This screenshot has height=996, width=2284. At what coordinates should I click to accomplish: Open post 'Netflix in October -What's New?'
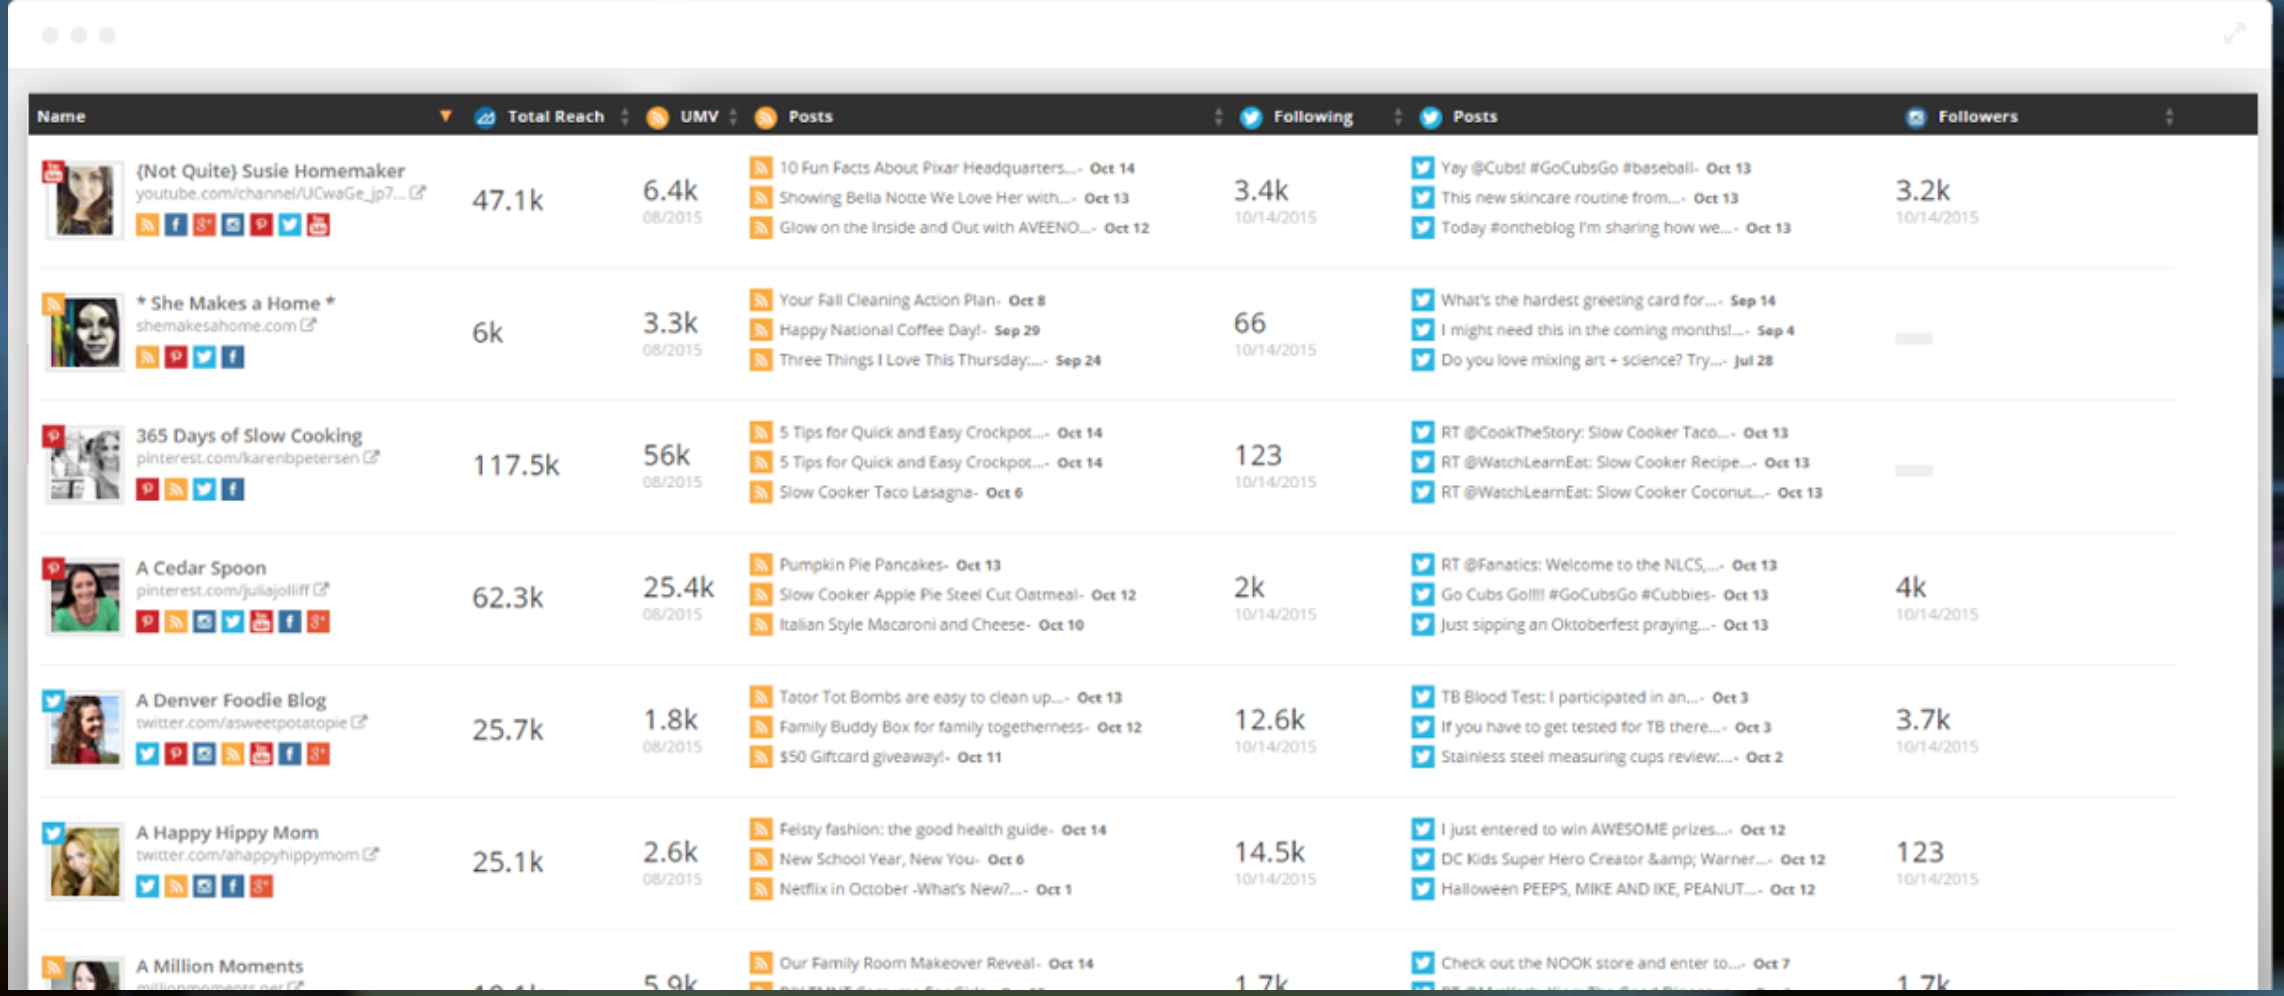coord(902,889)
